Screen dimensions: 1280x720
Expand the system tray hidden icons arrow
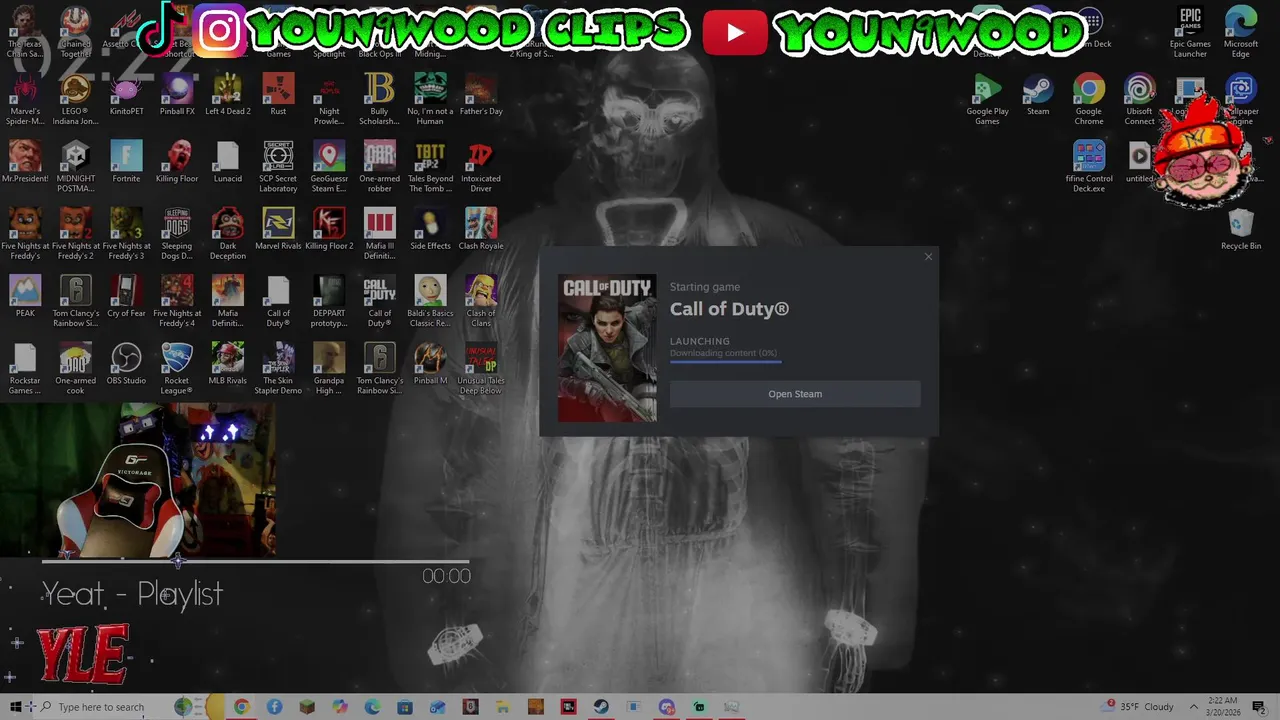click(x=1193, y=707)
